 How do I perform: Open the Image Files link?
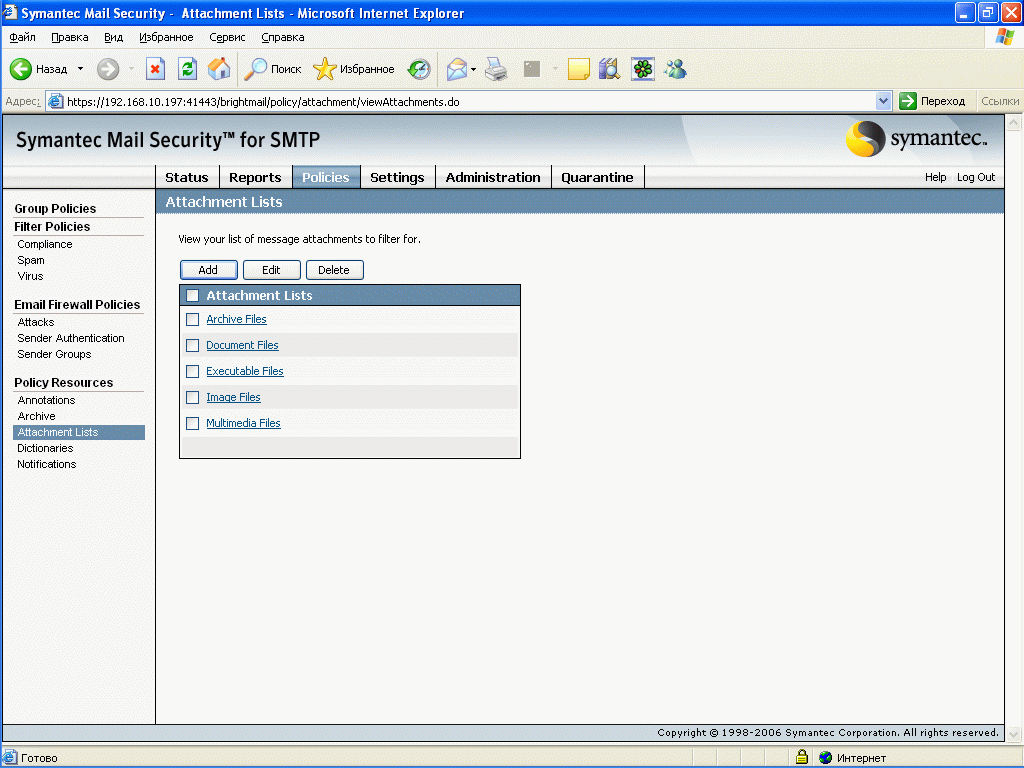[233, 397]
